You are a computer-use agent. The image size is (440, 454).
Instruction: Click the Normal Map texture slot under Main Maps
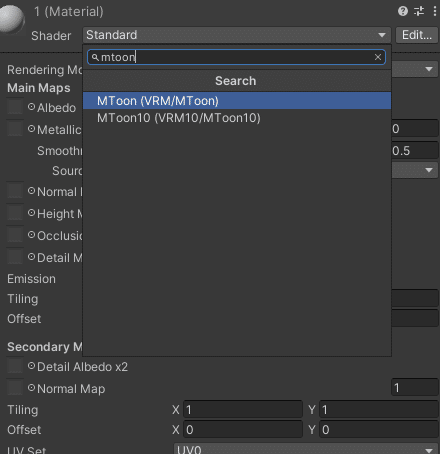15,191
